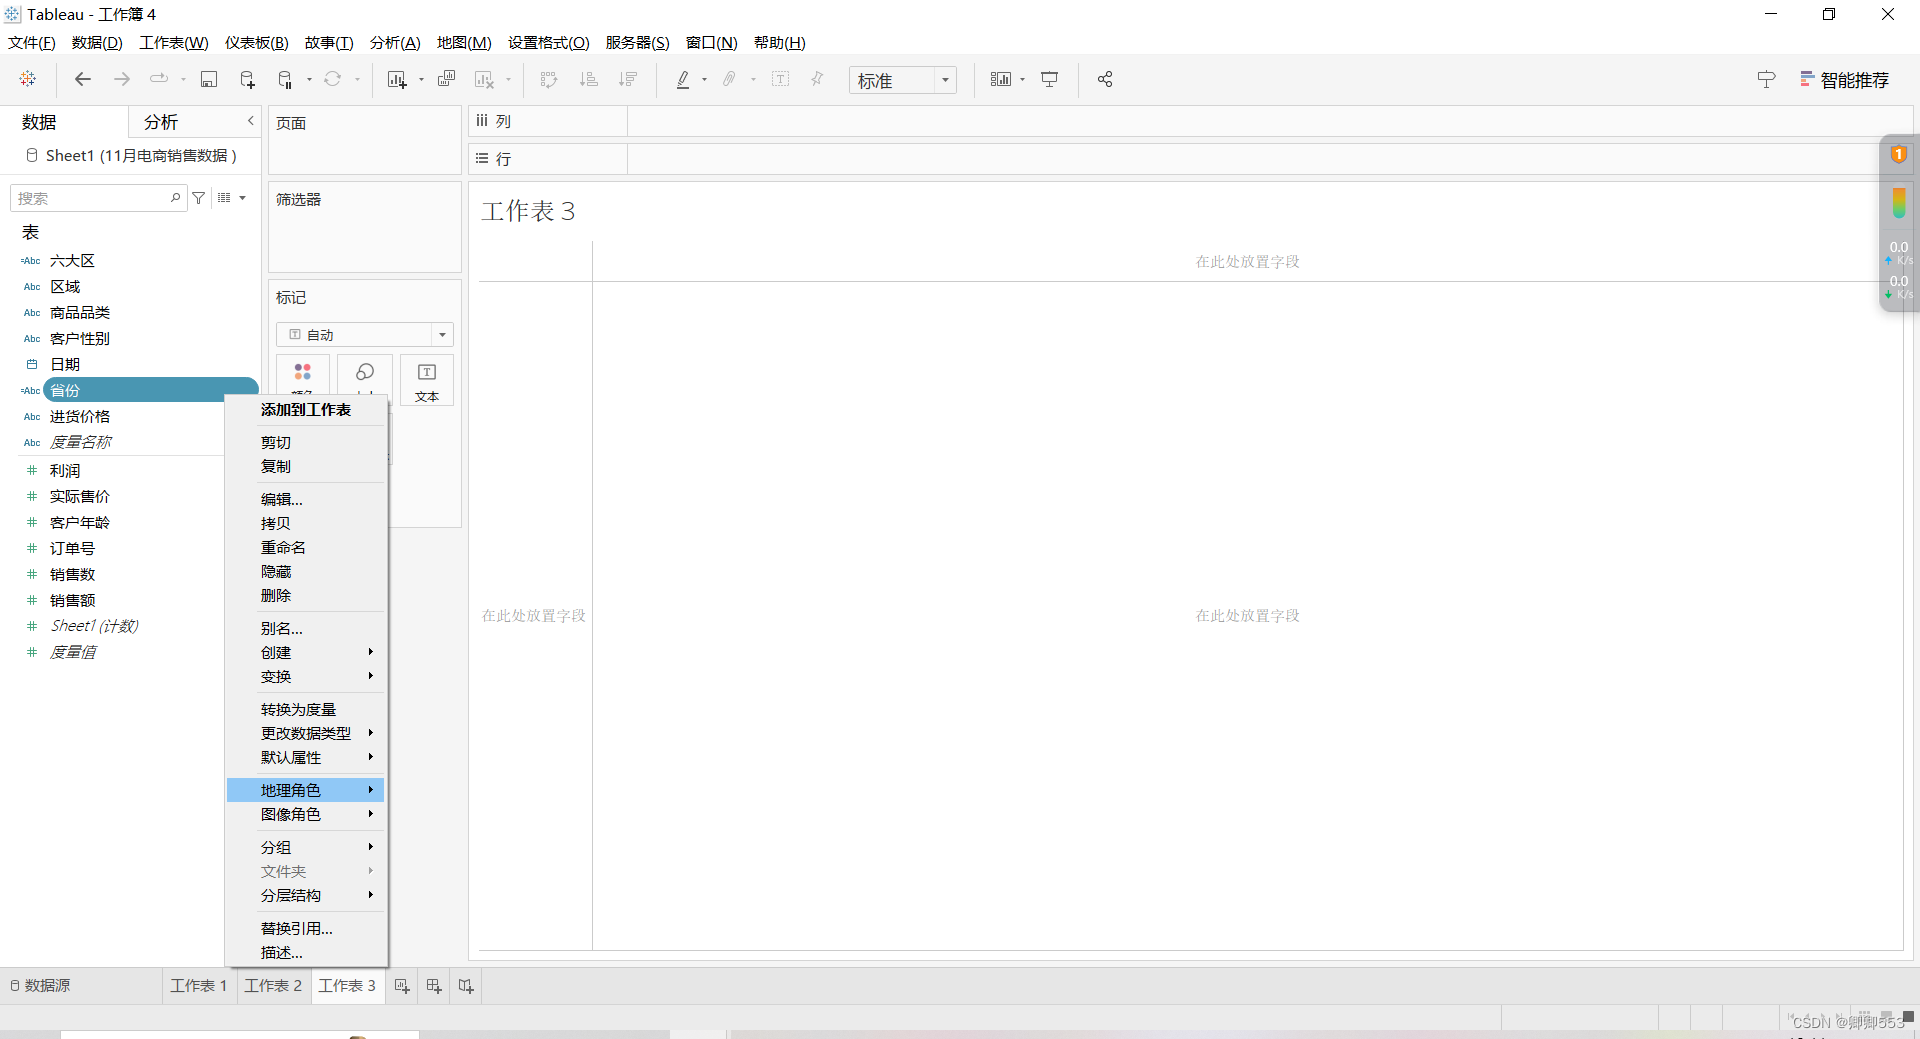Sort ascending toolbar icon
The width and height of the screenshot is (1920, 1039).
589,79
